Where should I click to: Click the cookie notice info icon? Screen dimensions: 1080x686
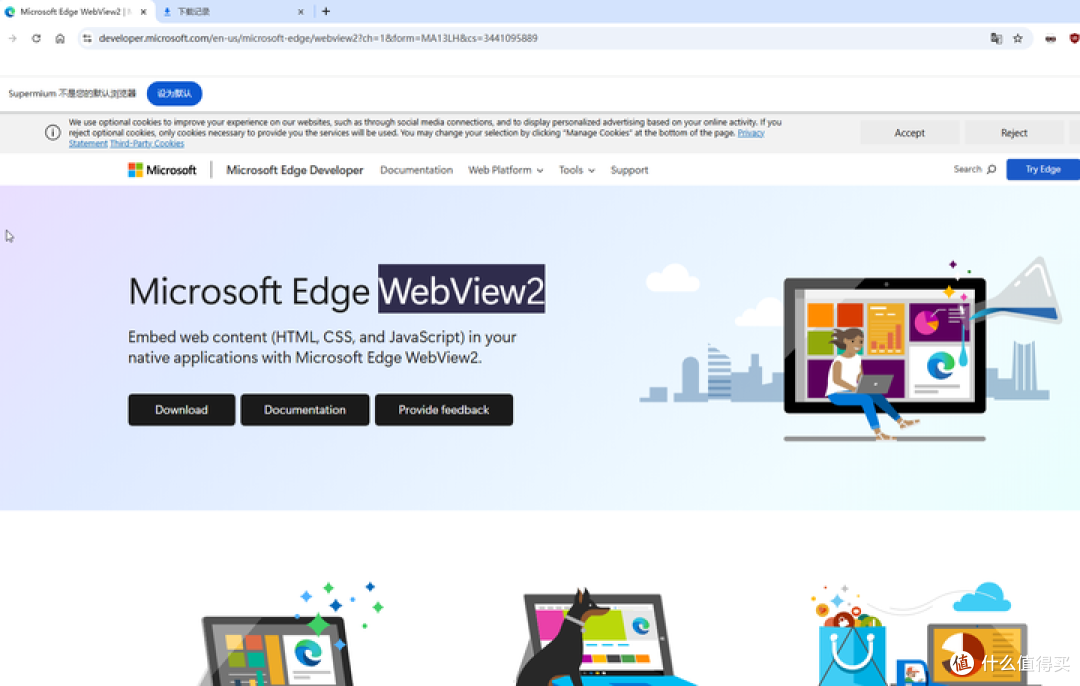click(x=52, y=132)
